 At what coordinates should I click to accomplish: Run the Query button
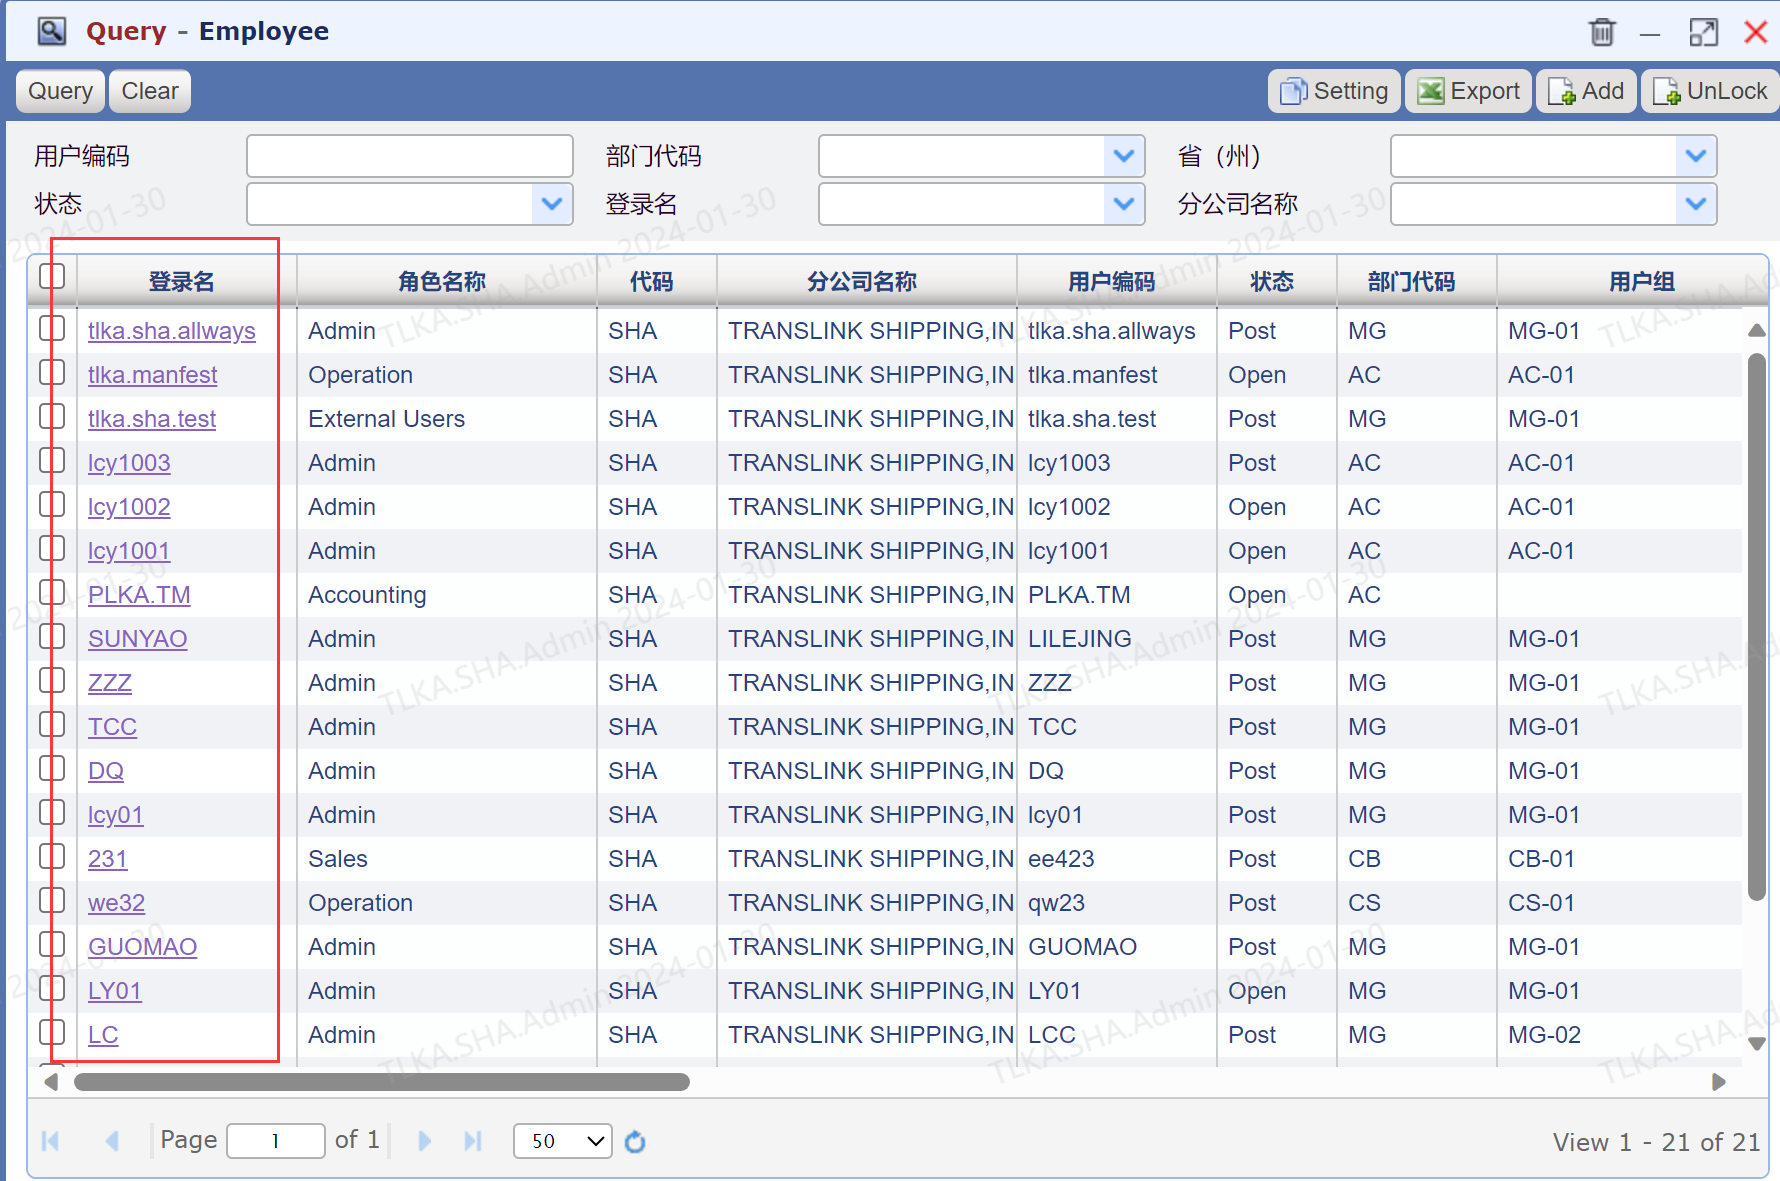point(60,91)
